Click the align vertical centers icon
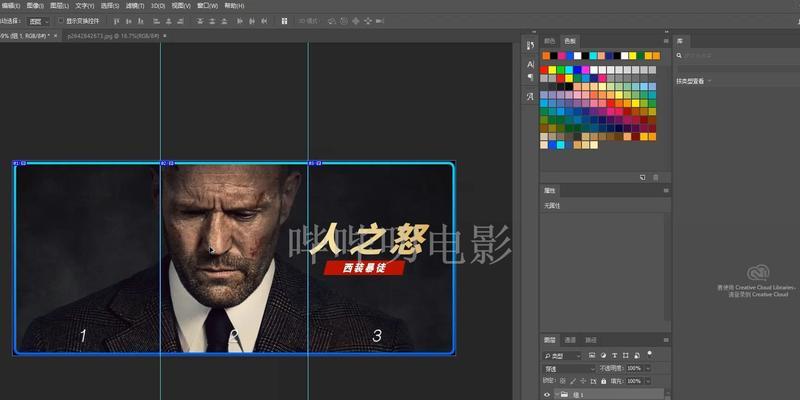This screenshot has height=400, width=800. tap(128, 21)
